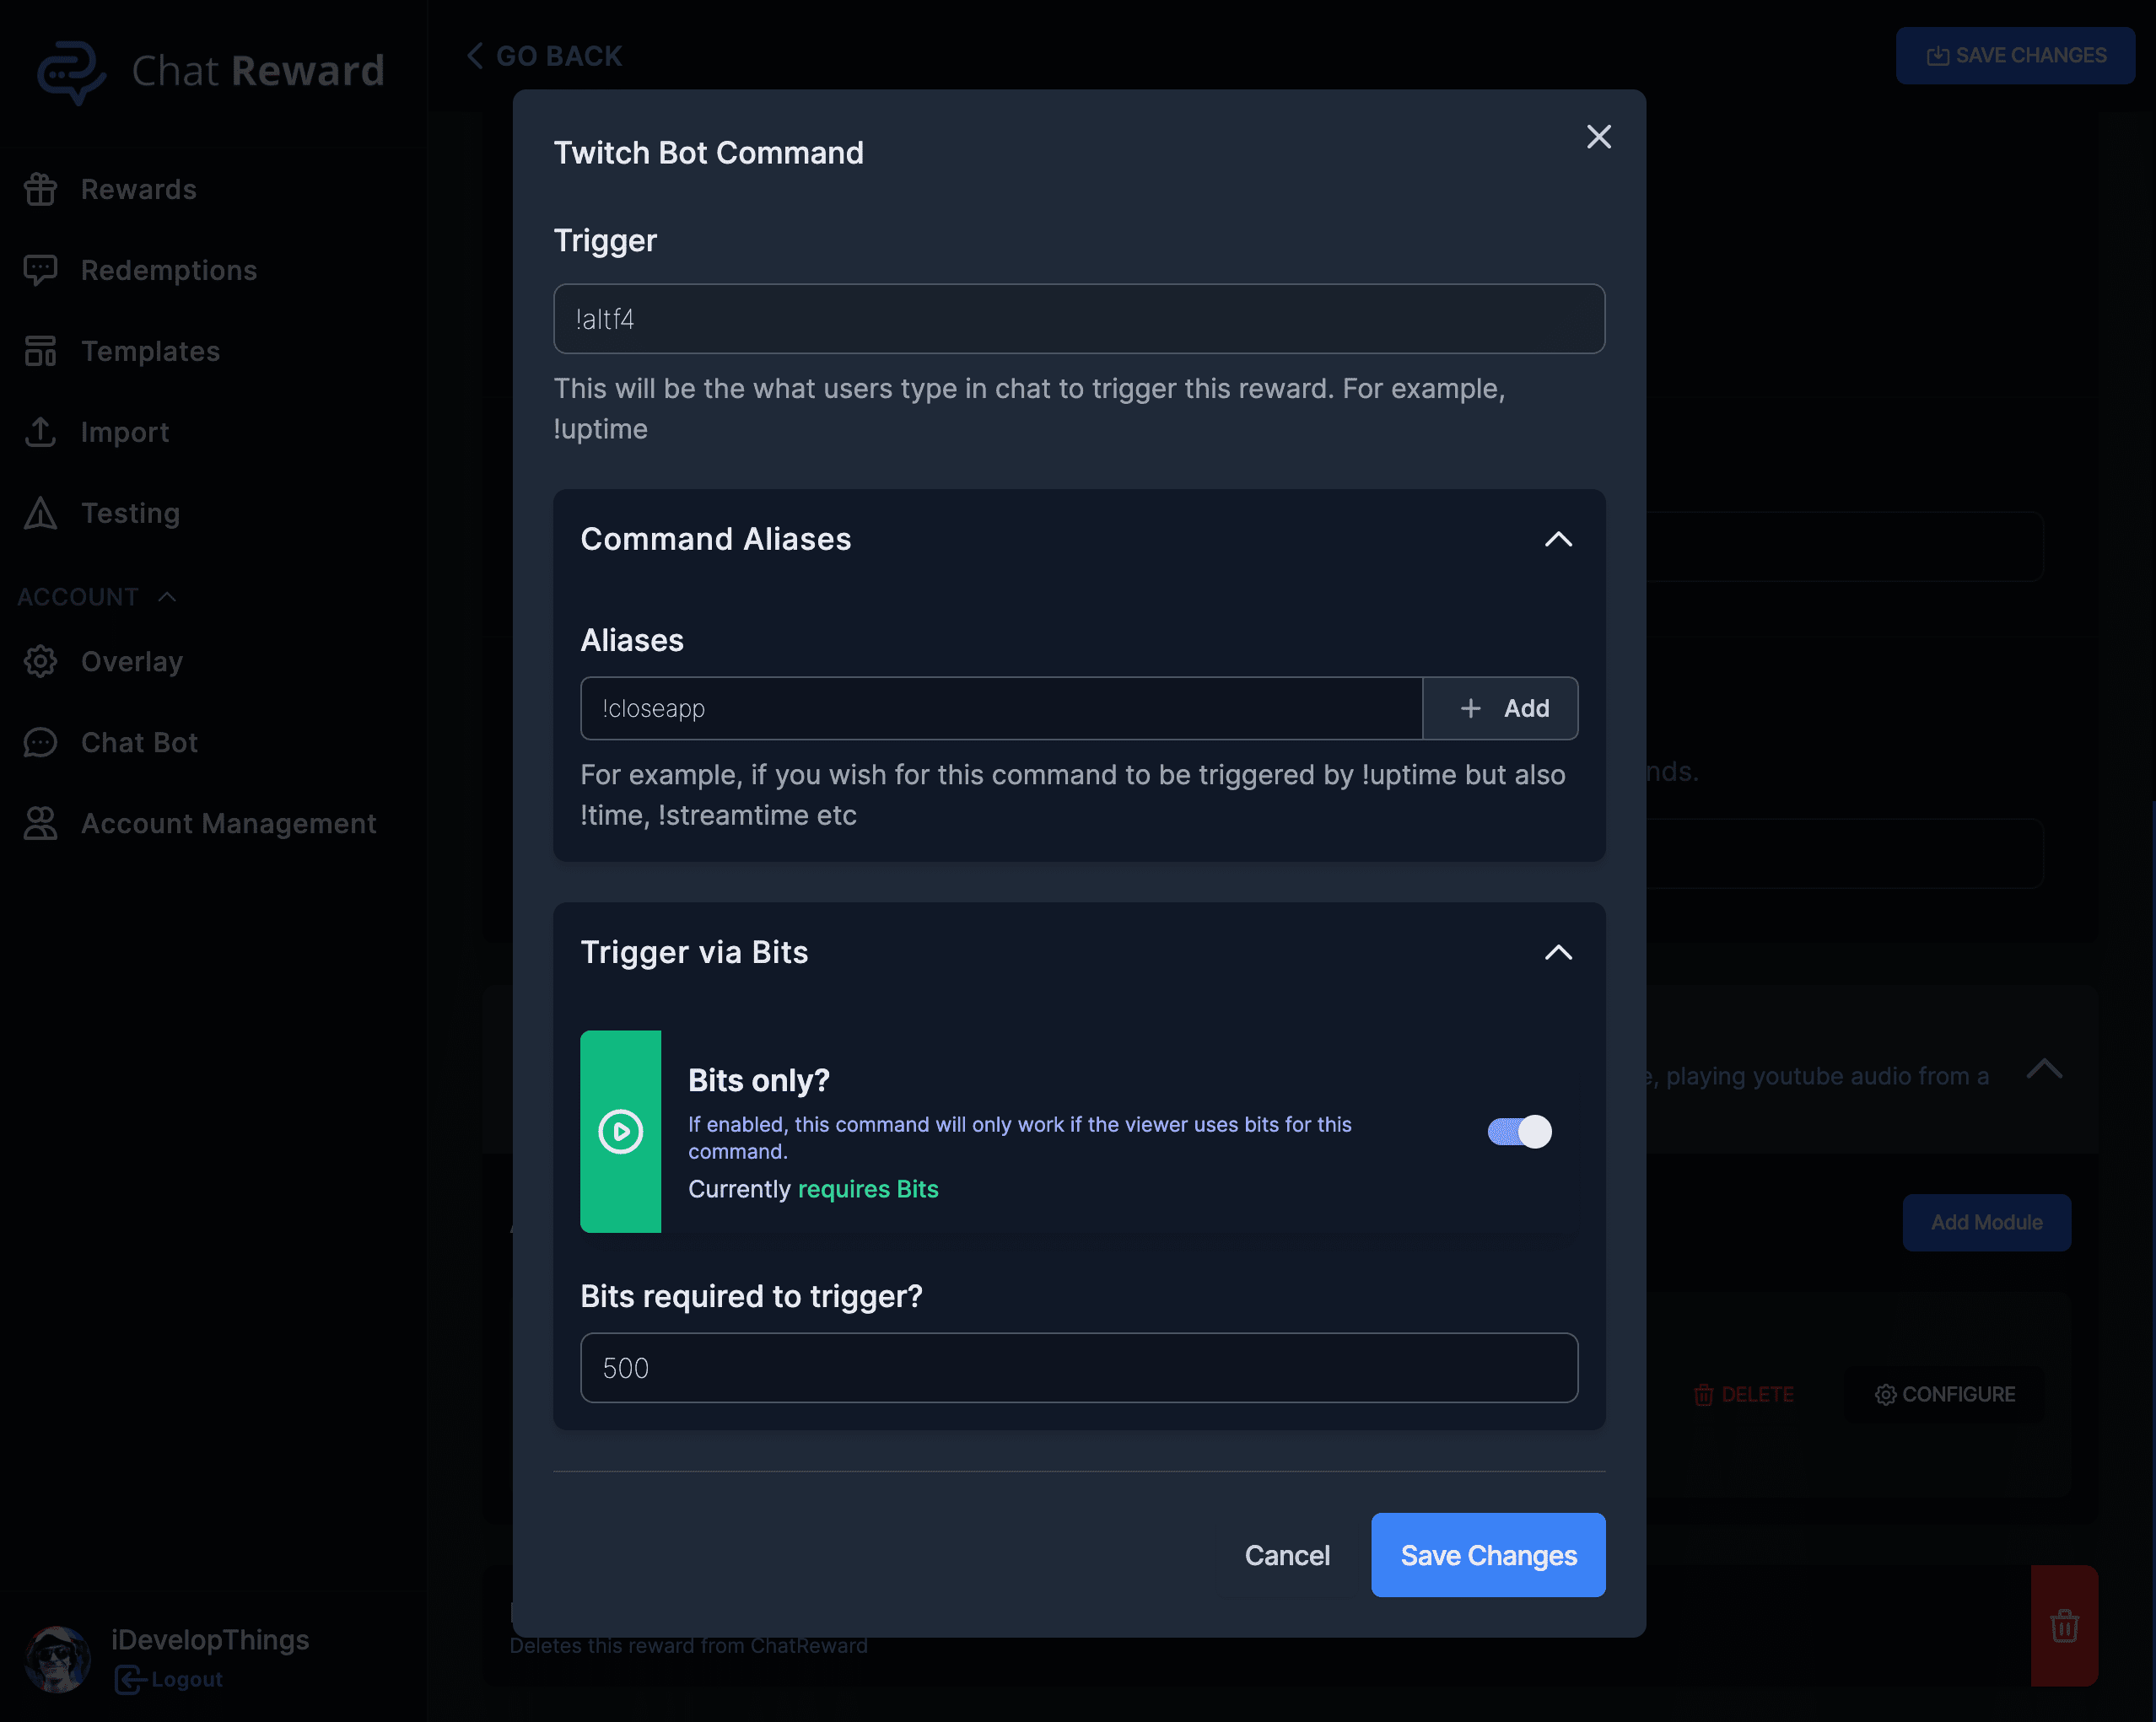The width and height of the screenshot is (2156, 1722).
Task: Collapse the Trigger via Bits section
Action: click(x=1558, y=952)
